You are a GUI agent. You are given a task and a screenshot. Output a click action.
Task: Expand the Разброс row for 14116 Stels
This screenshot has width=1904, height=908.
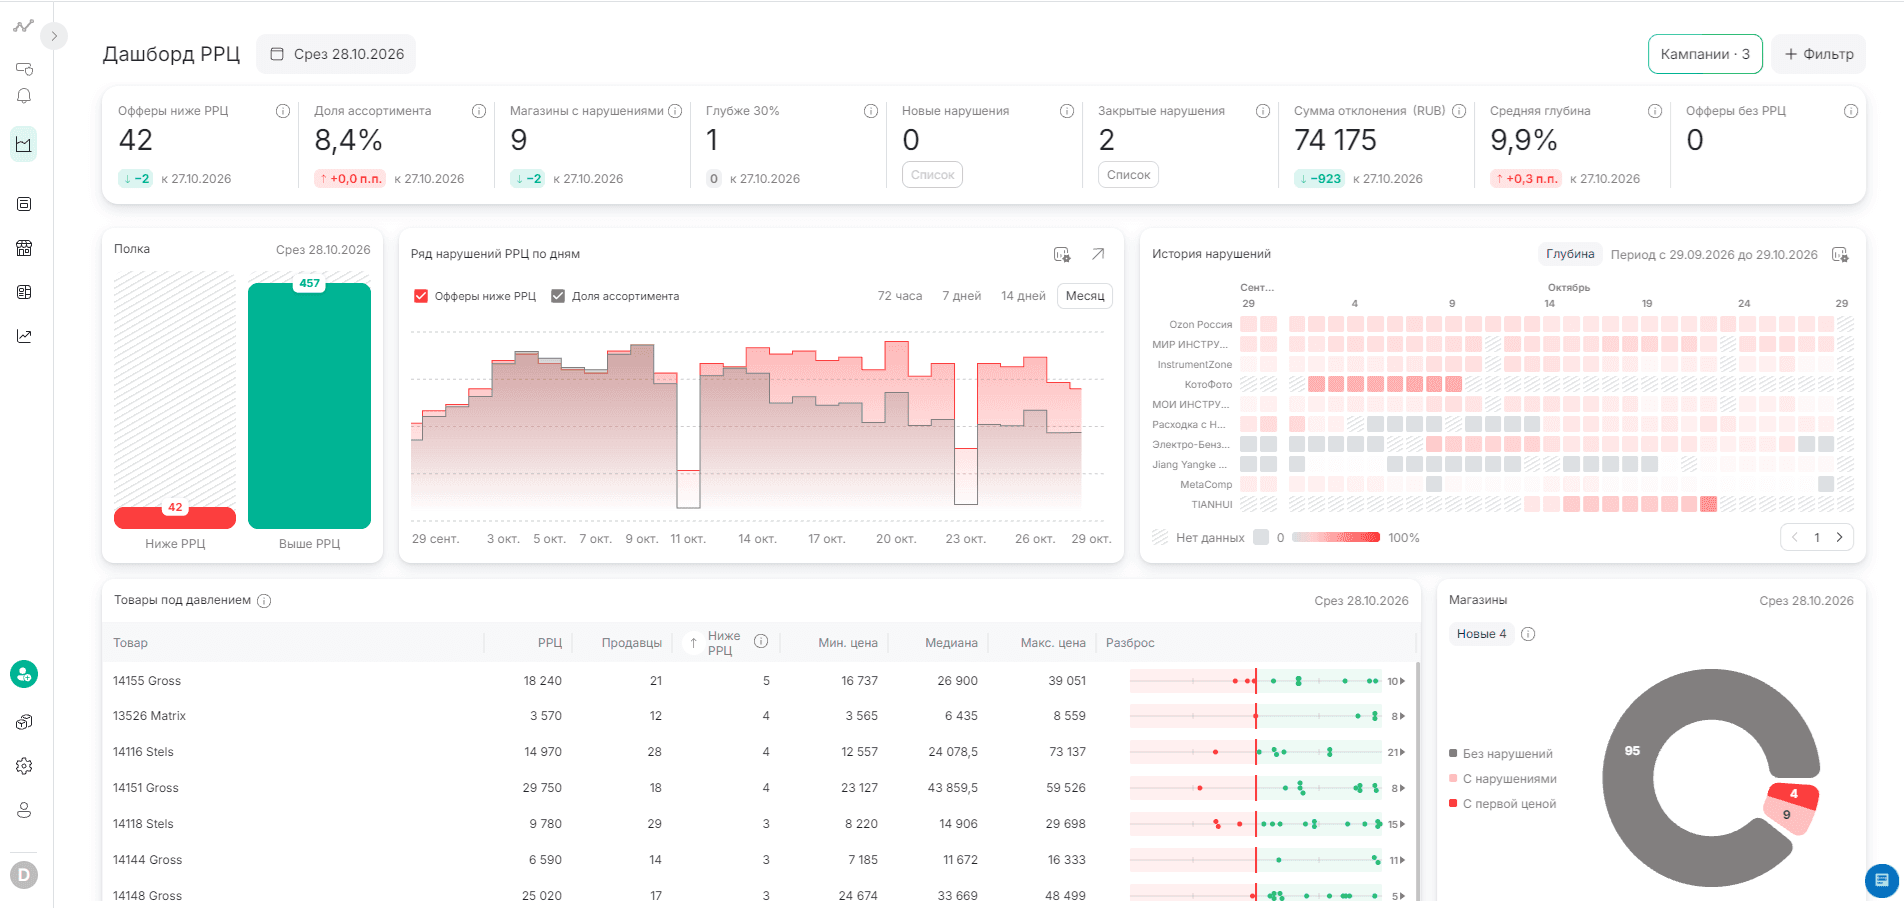pyautogui.click(x=1397, y=752)
